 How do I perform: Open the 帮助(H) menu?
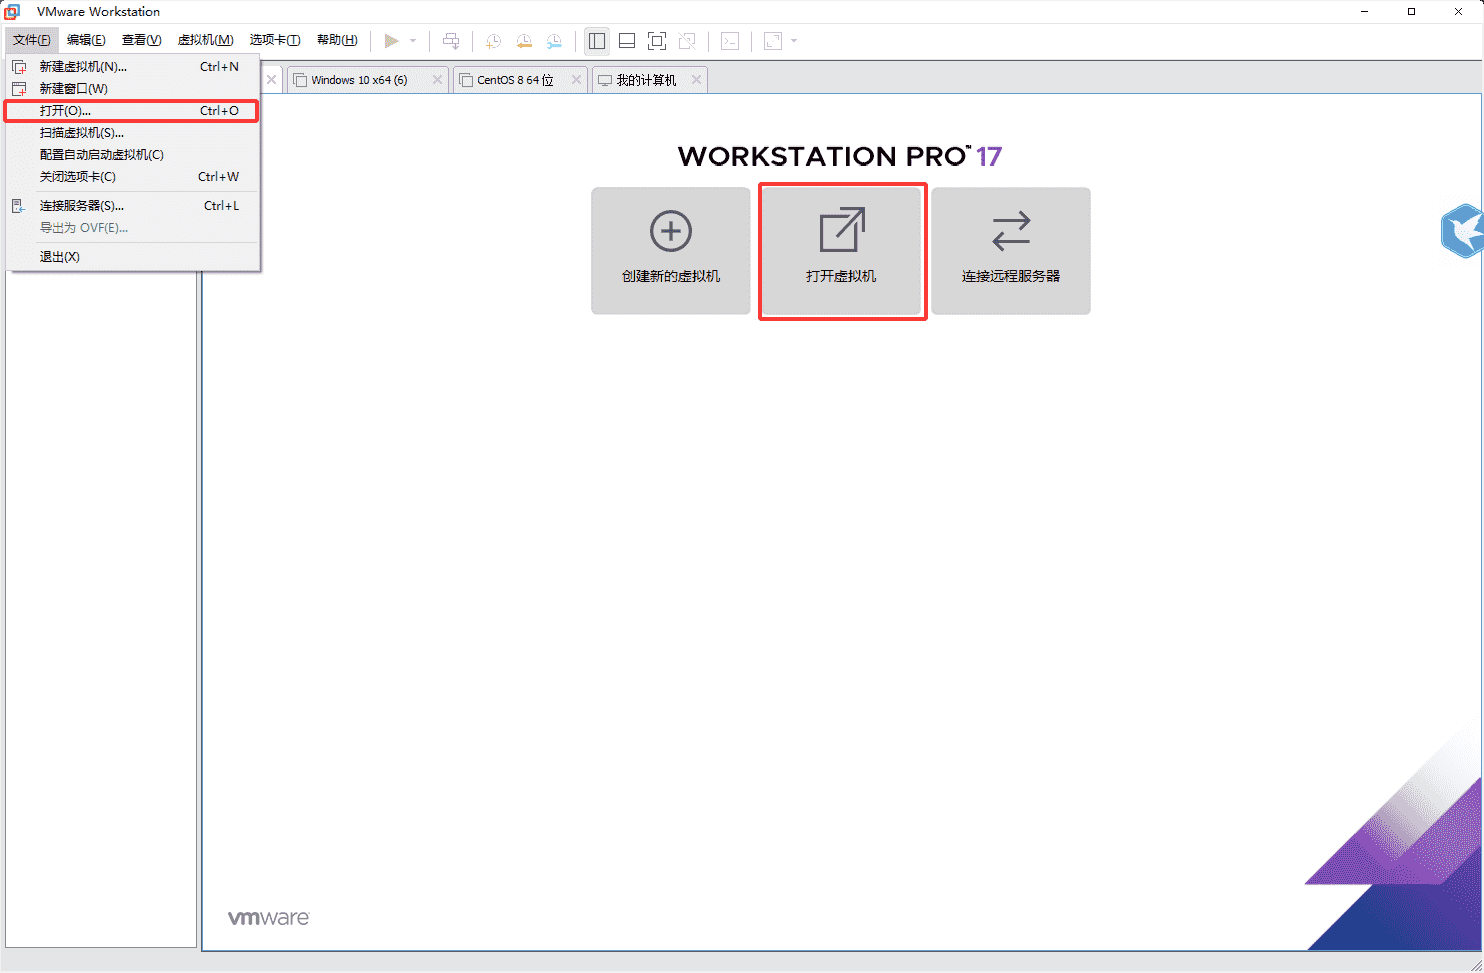tap(337, 40)
